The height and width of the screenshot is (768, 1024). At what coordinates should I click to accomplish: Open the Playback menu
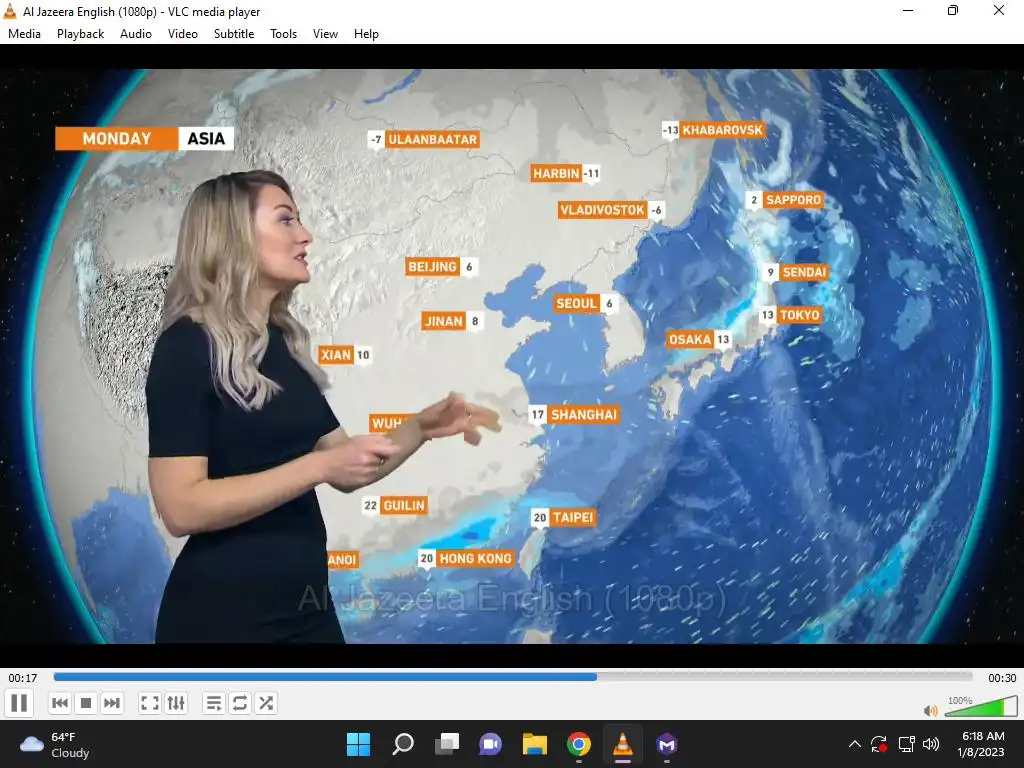pyautogui.click(x=80, y=34)
